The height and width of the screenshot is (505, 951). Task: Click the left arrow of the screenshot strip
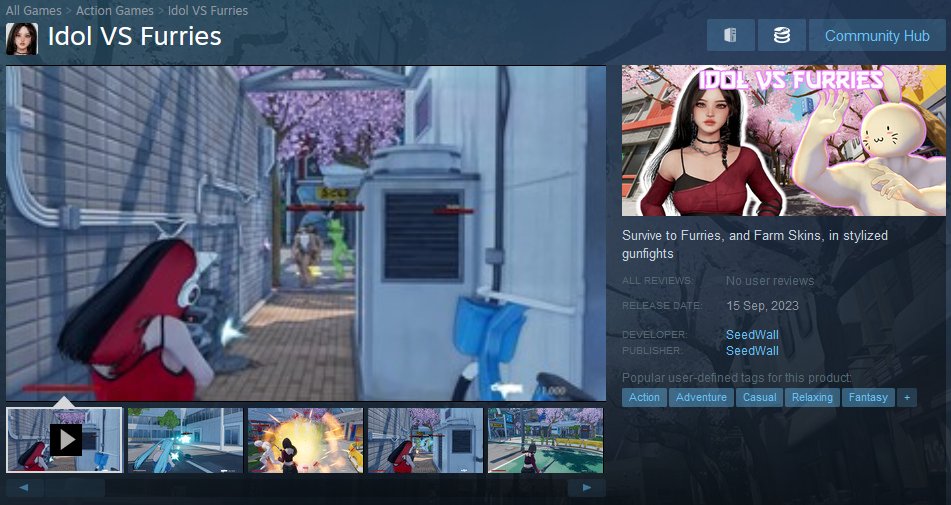click(x=24, y=487)
